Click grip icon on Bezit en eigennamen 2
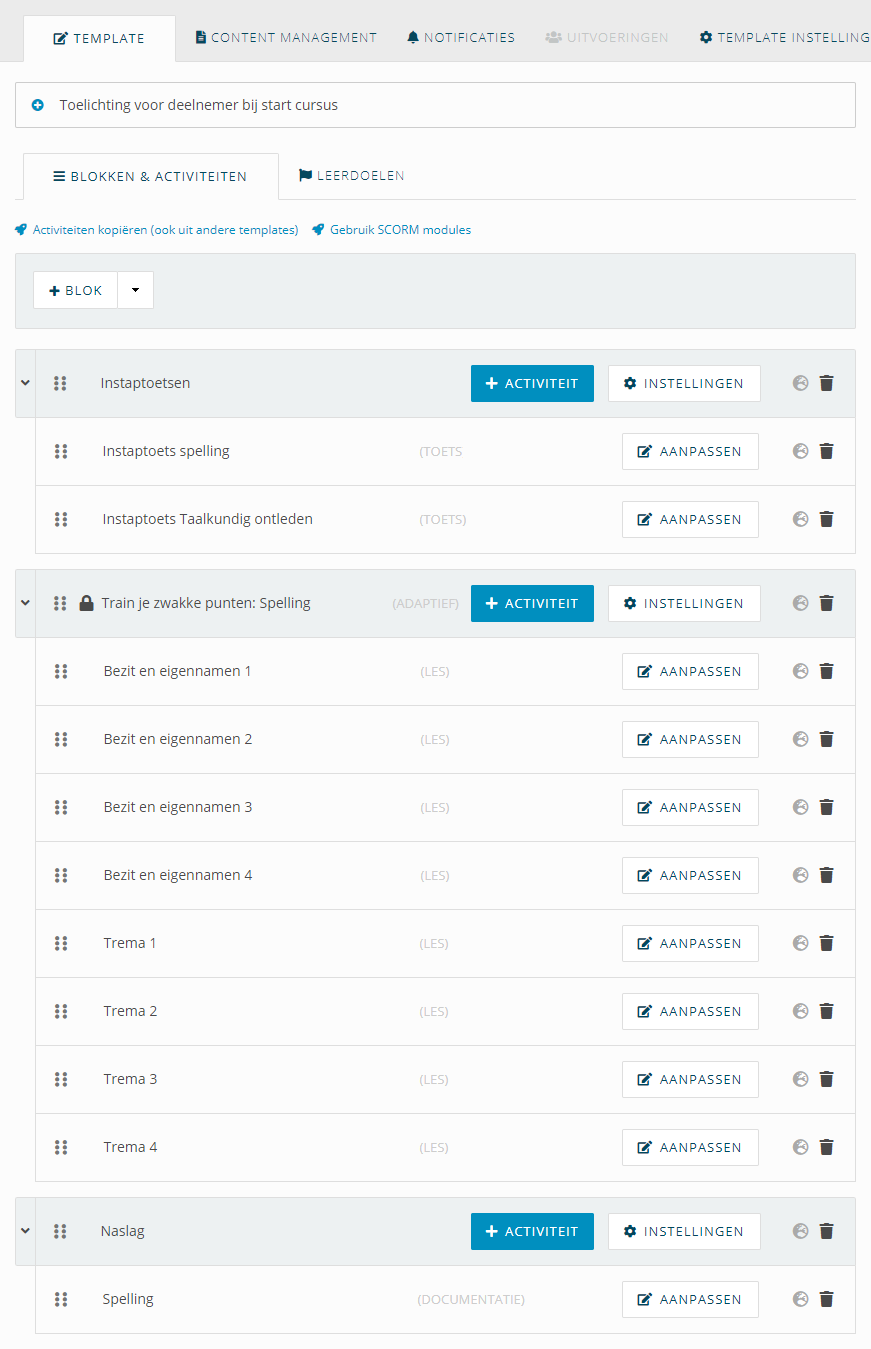 pyautogui.click(x=61, y=739)
